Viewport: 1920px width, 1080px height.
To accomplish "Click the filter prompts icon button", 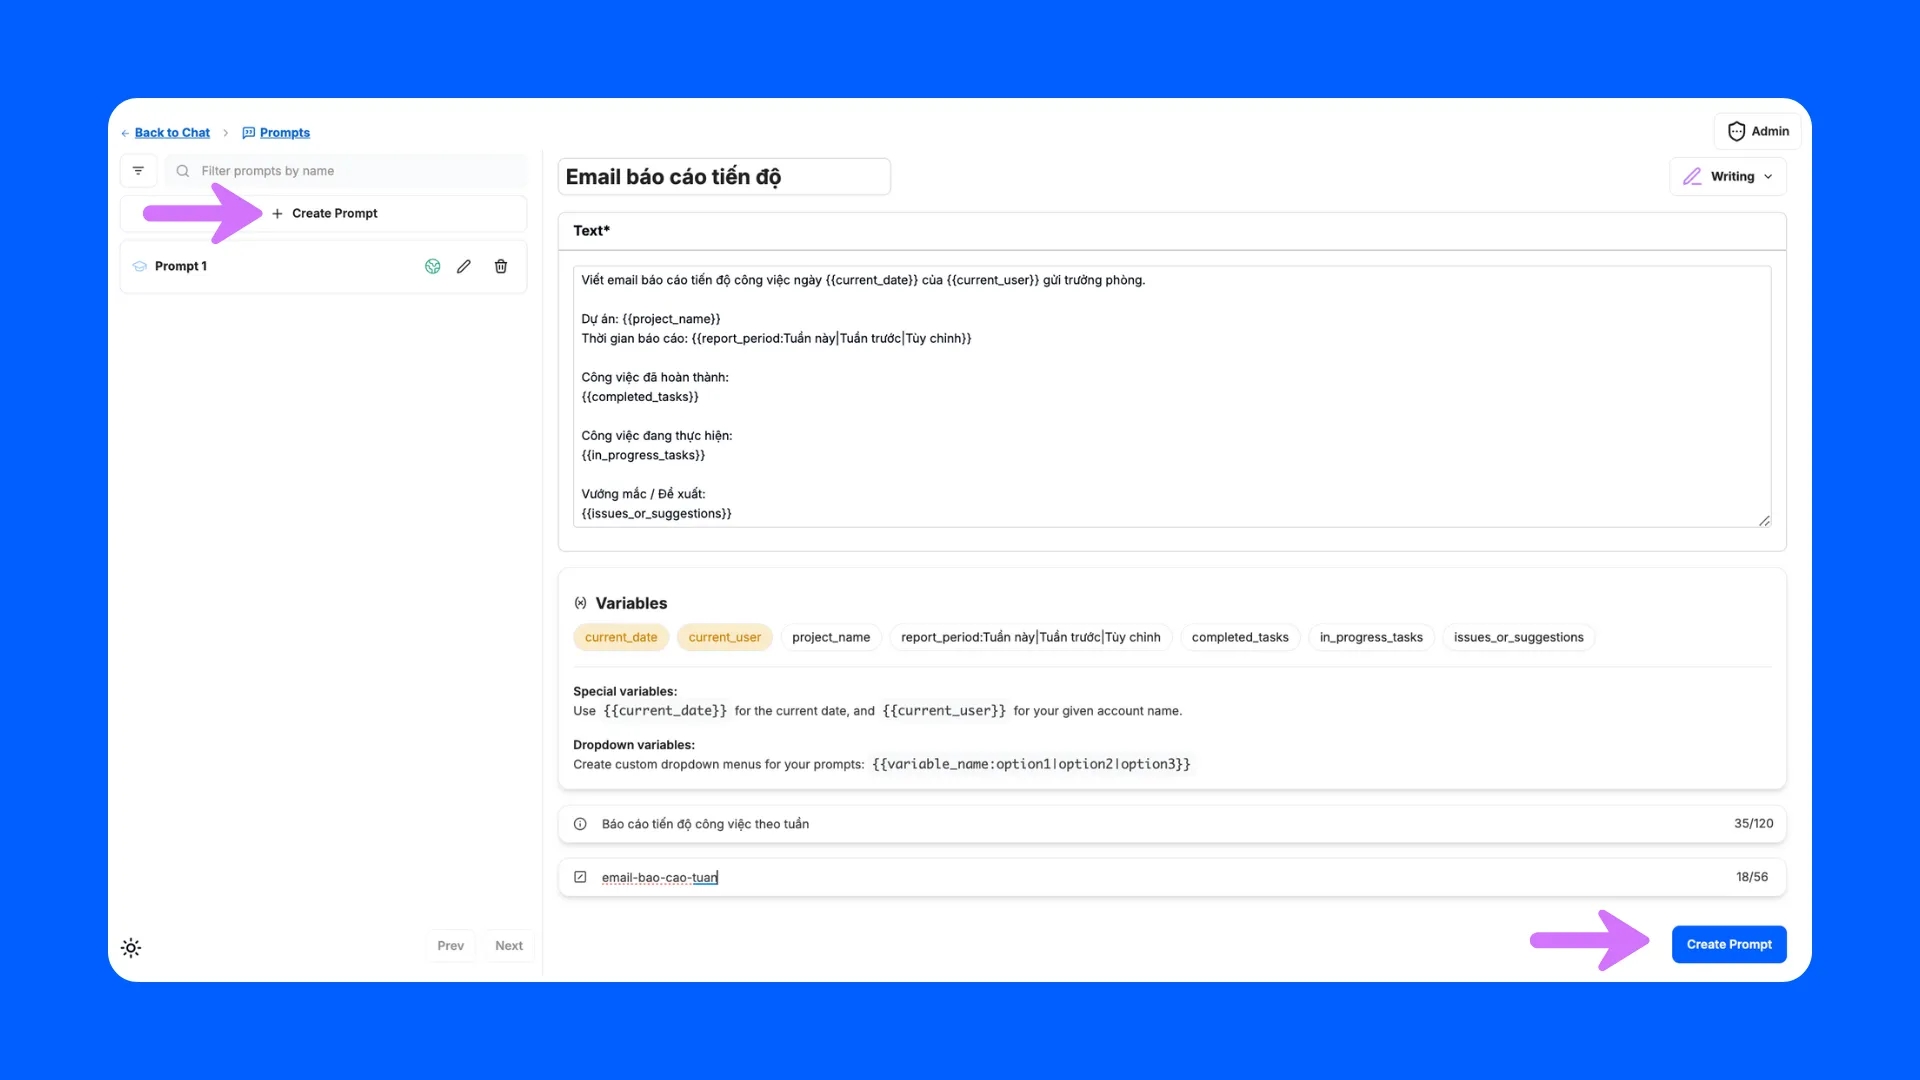I will coord(138,171).
